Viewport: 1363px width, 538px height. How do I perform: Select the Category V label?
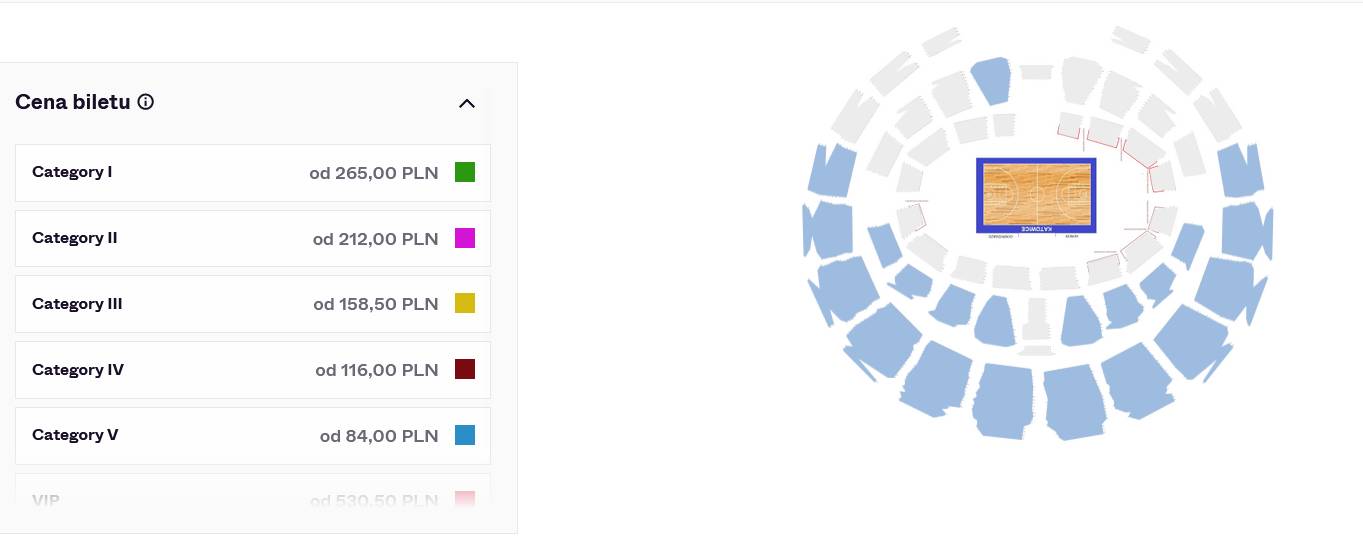point(75,435)
